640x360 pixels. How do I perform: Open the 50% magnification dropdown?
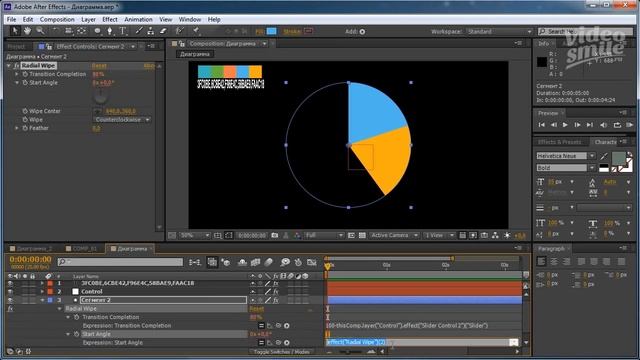click(x=195, y=236)
